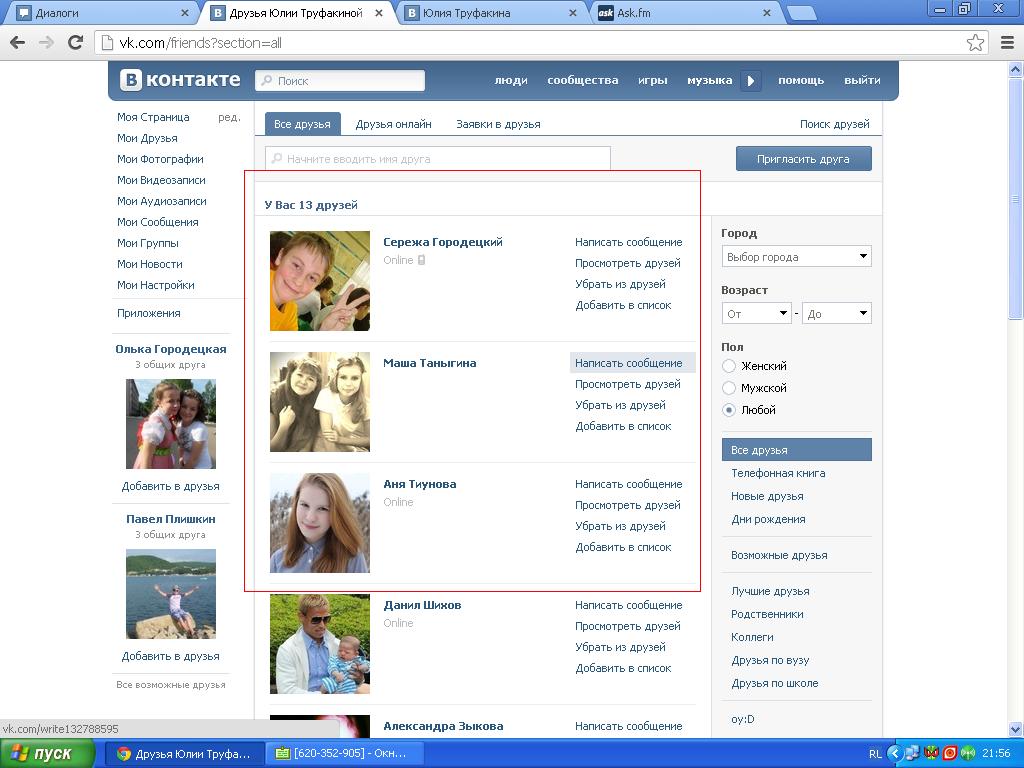Click Поиск друзей link

(x=835, y=124)
